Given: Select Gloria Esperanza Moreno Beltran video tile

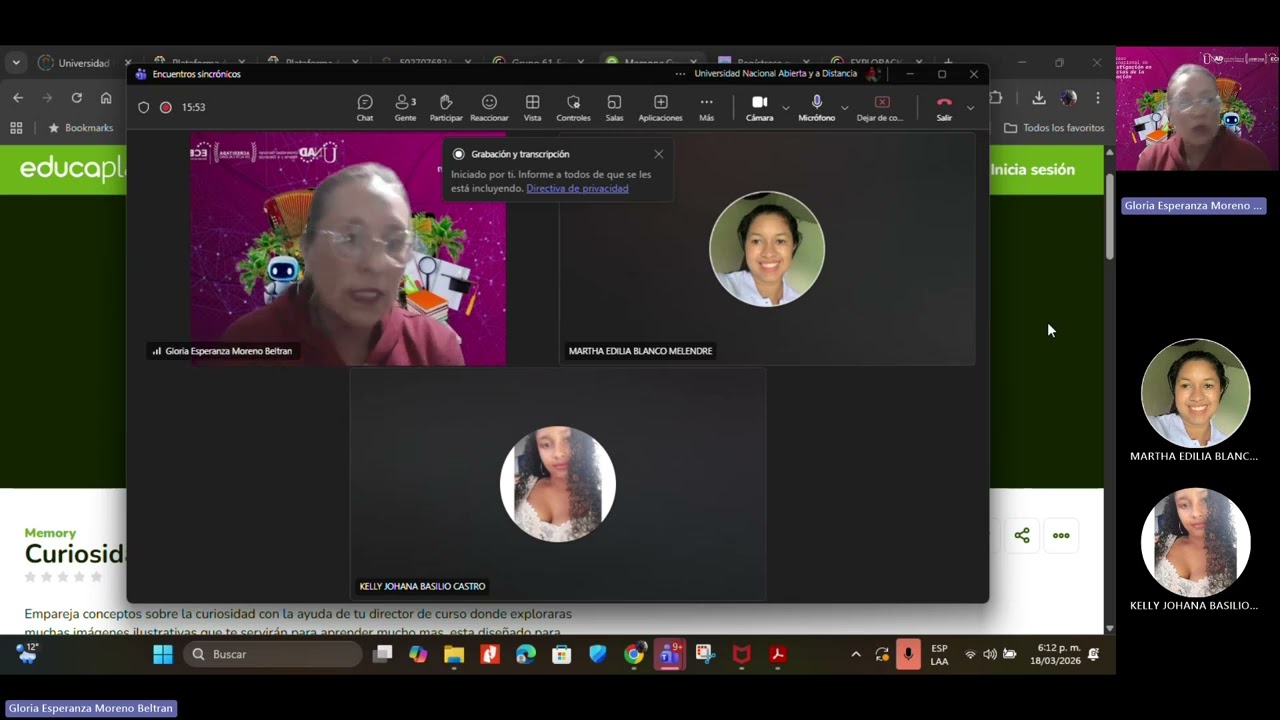Looking at the screenshot, I should 348,249.
